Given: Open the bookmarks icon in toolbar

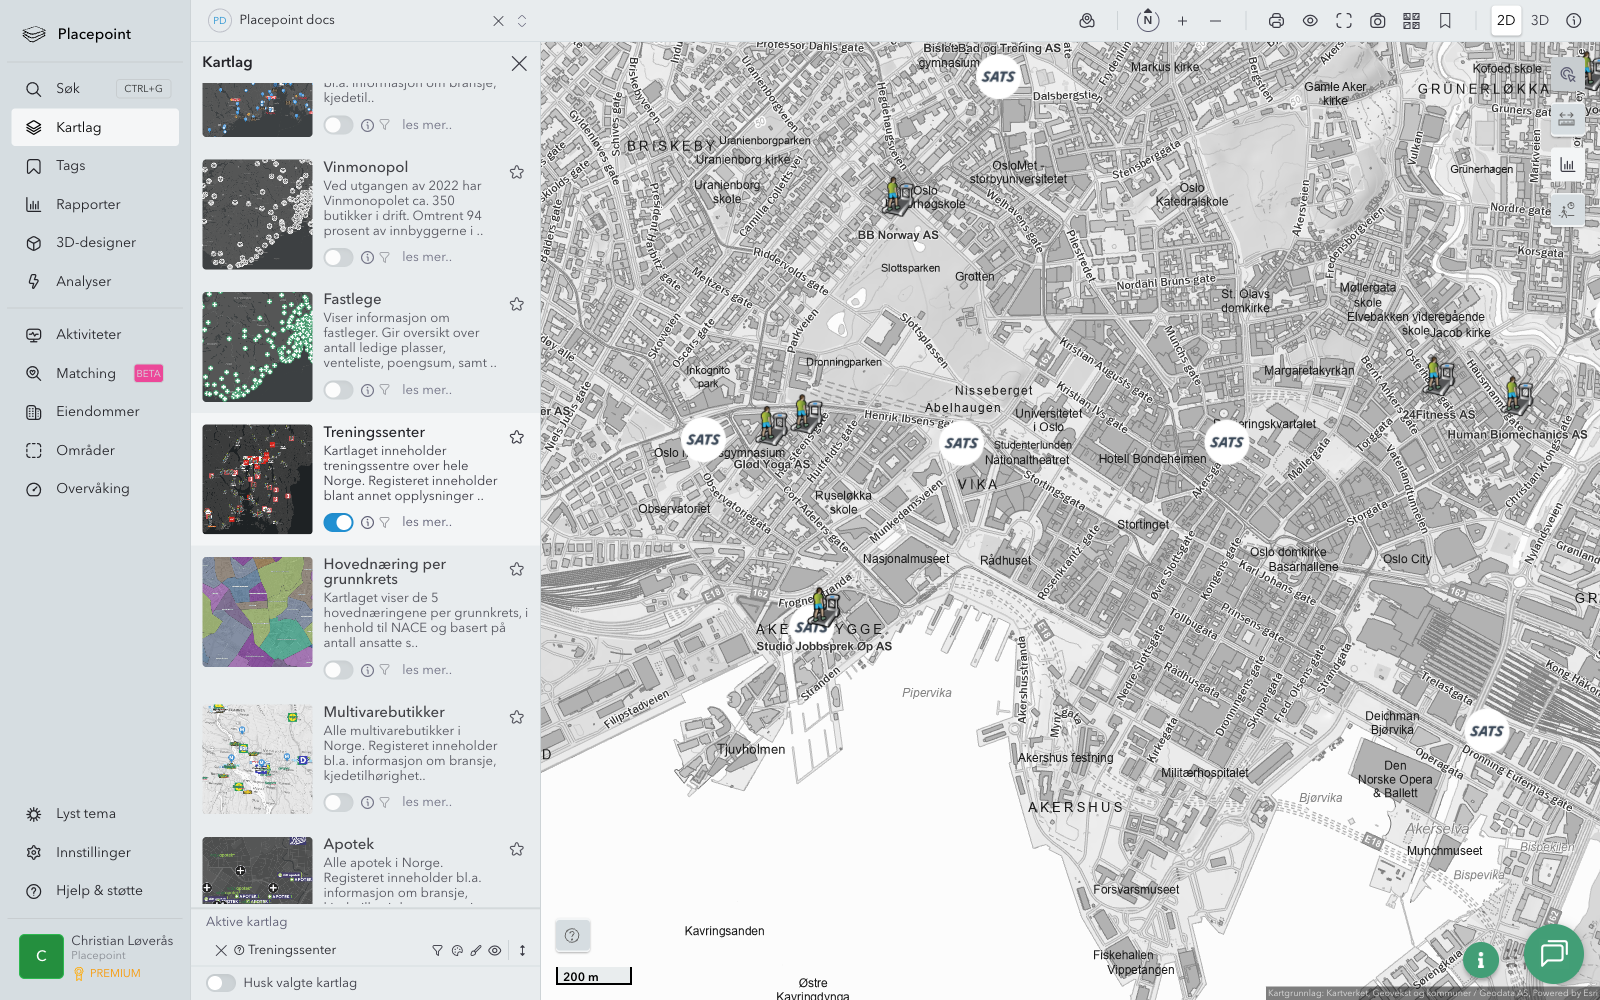Looking at the screenshot, I should tap(1445, 21).
